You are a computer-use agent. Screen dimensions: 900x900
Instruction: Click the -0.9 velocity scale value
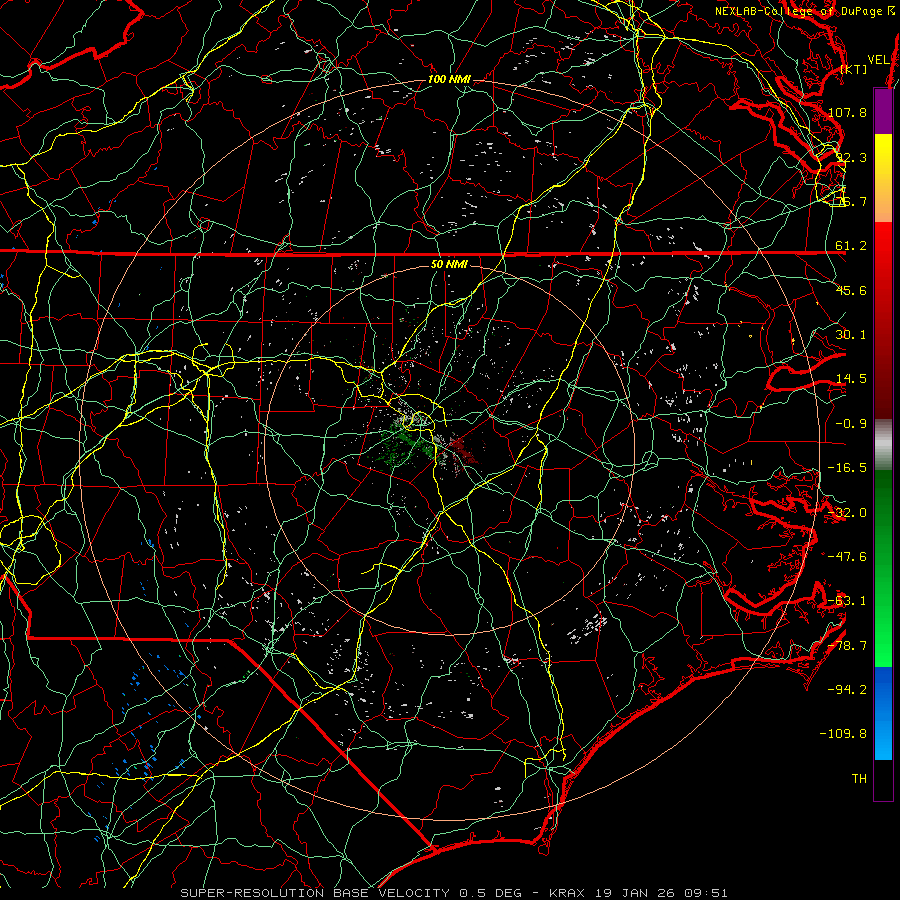coord(851,424)
